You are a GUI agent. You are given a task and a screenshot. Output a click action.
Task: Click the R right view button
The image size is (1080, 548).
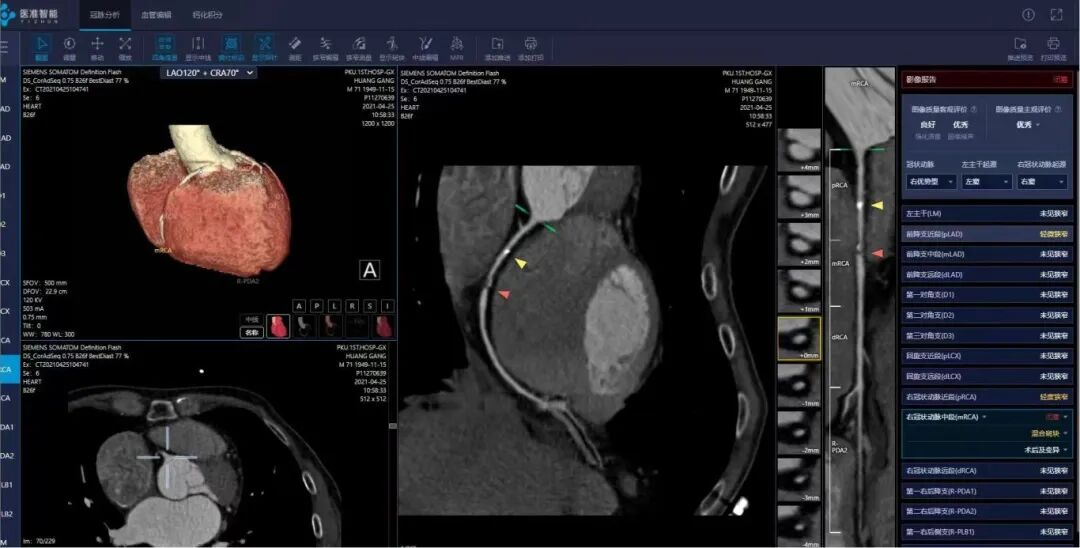[x=352, y=306]
